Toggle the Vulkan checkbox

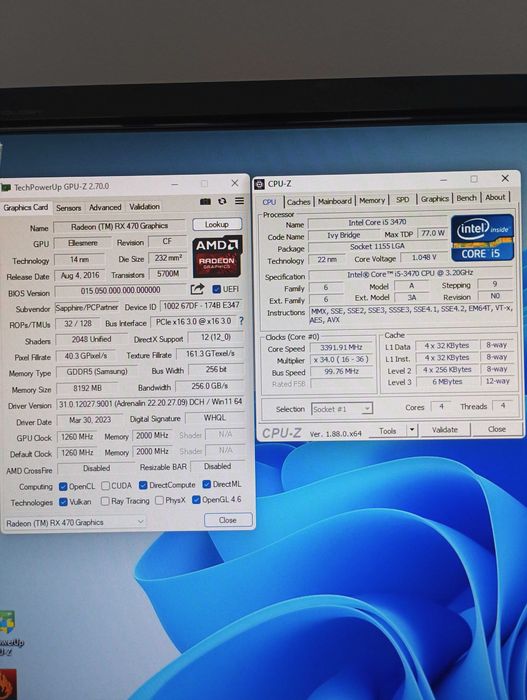tap(63, 502)
